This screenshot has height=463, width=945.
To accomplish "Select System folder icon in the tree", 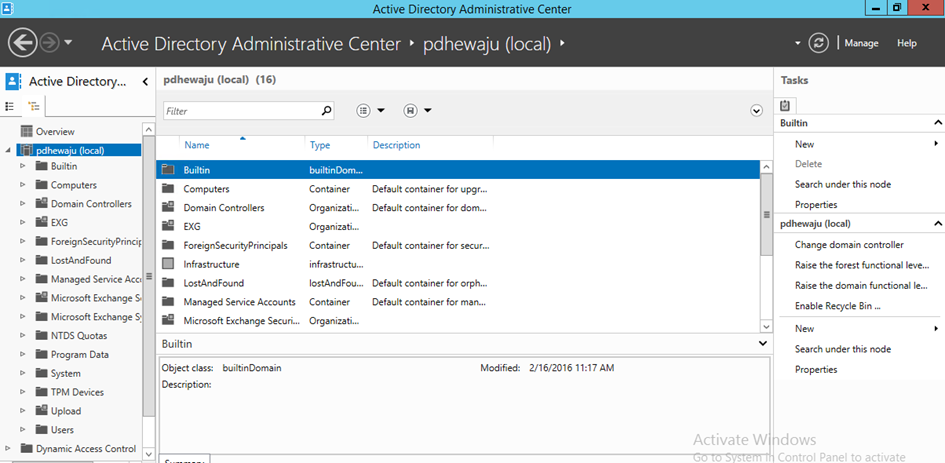I will (42, 373).
